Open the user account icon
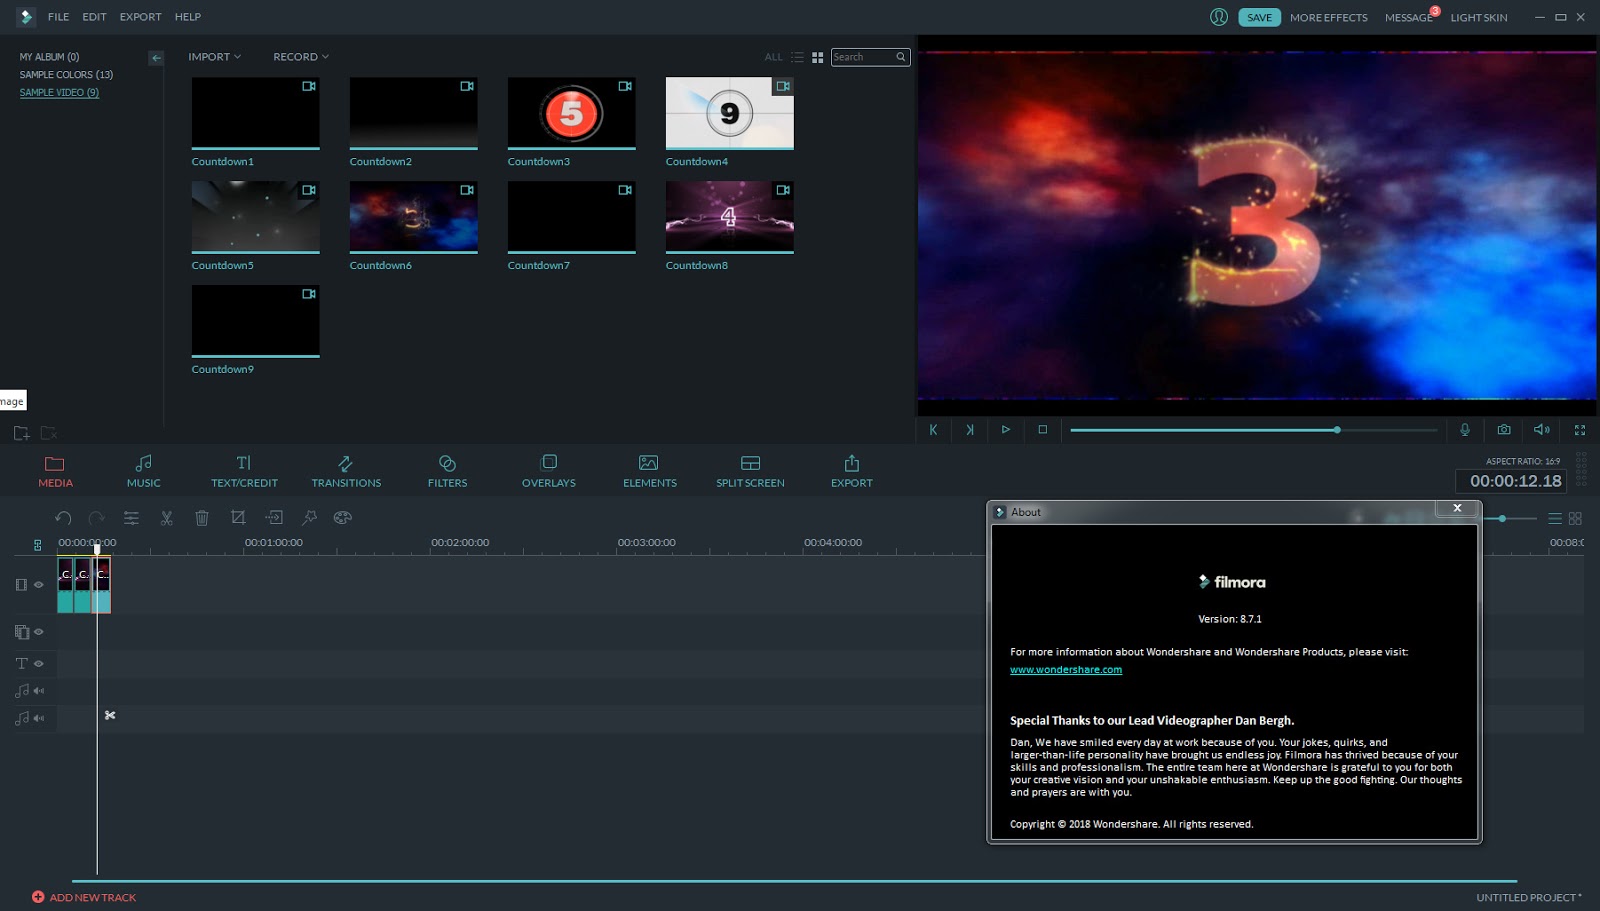1600x911 pixels. pos(1219,17)
